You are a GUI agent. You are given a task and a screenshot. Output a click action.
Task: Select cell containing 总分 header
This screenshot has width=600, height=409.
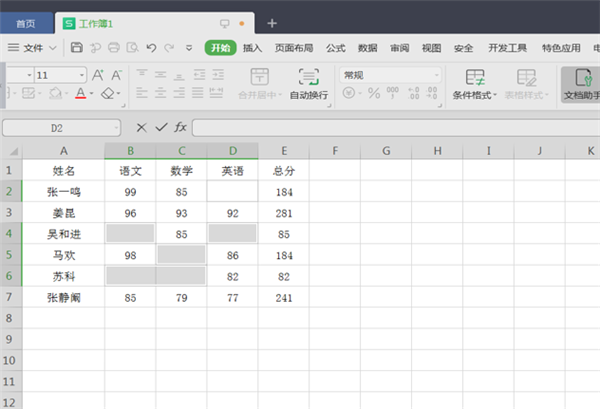pos(283,171)
